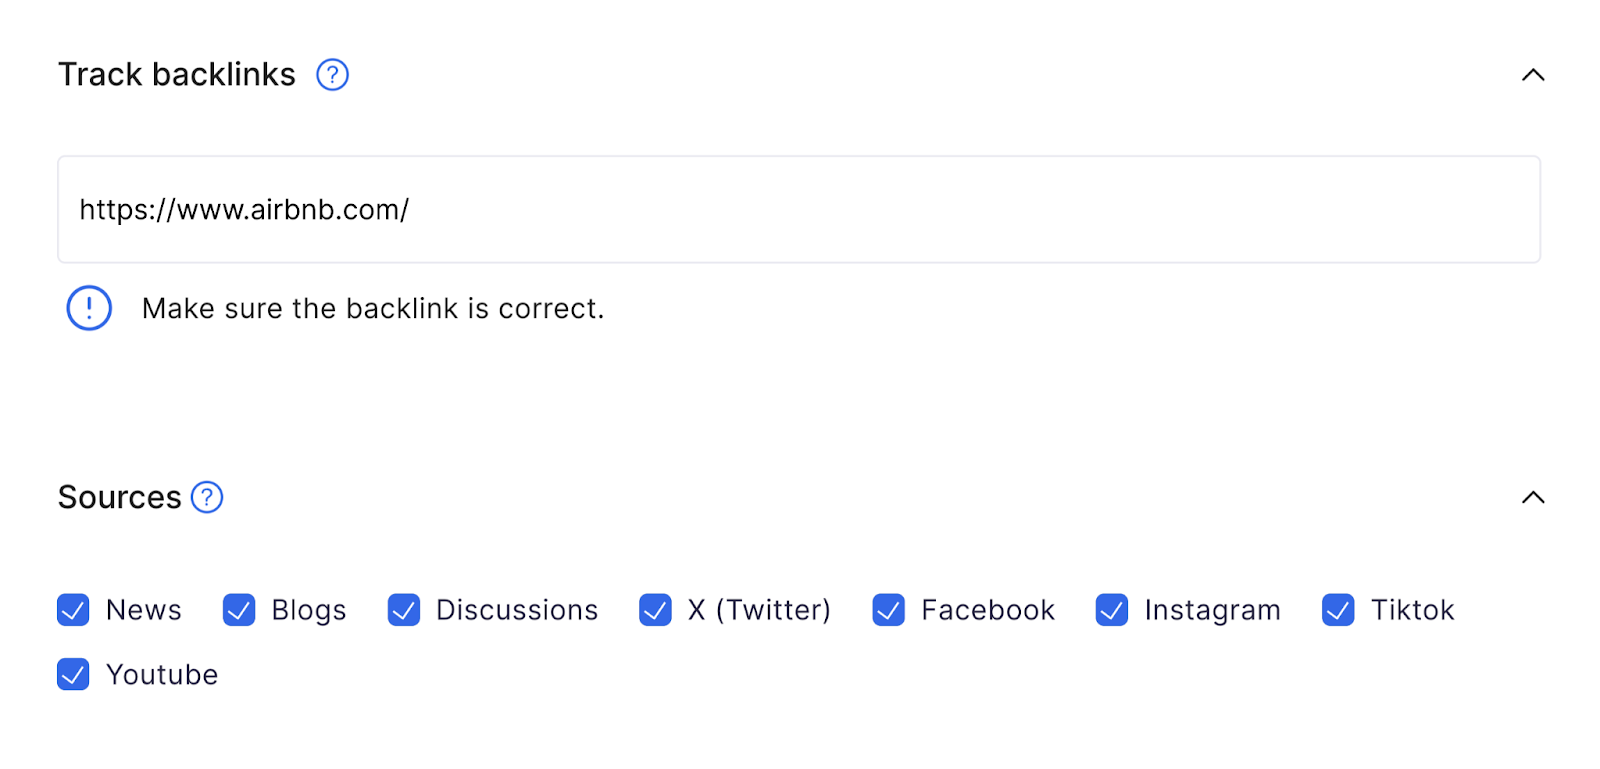Click the "Facebook" label text

[x=988, y=610]
